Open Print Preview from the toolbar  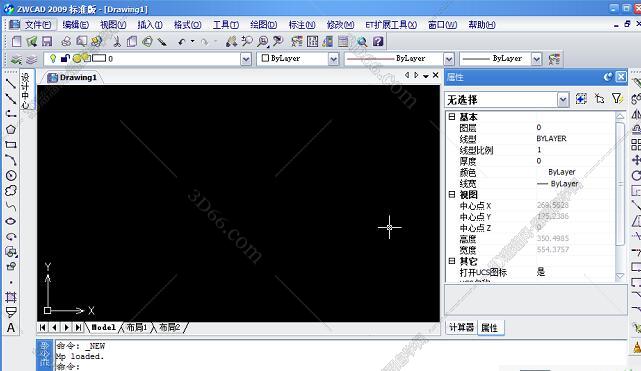click(82, 42)
